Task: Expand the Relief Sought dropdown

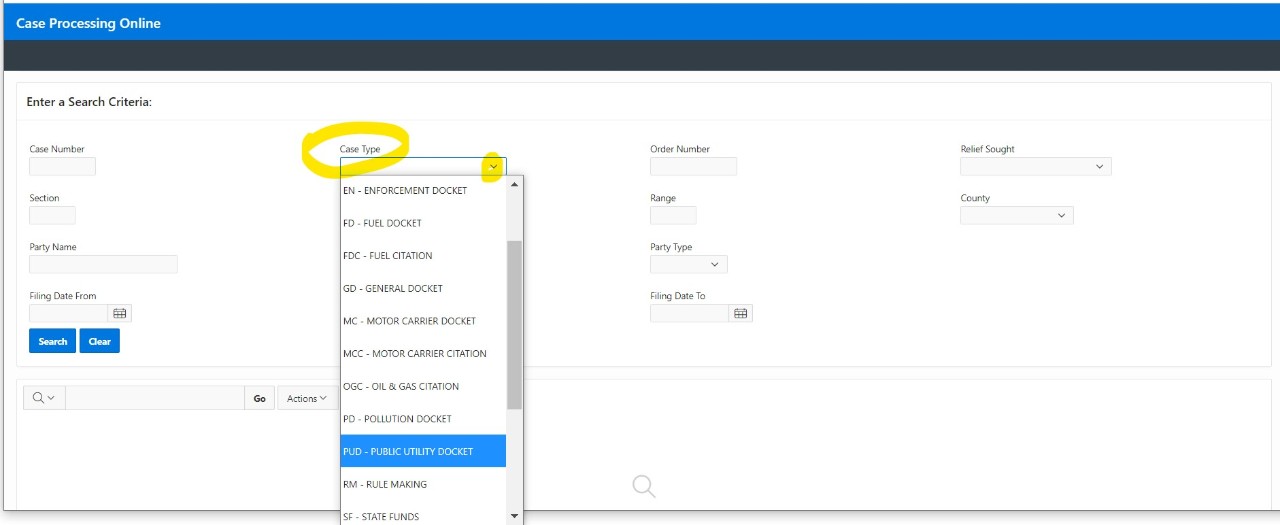Action: coord(1035,167)
